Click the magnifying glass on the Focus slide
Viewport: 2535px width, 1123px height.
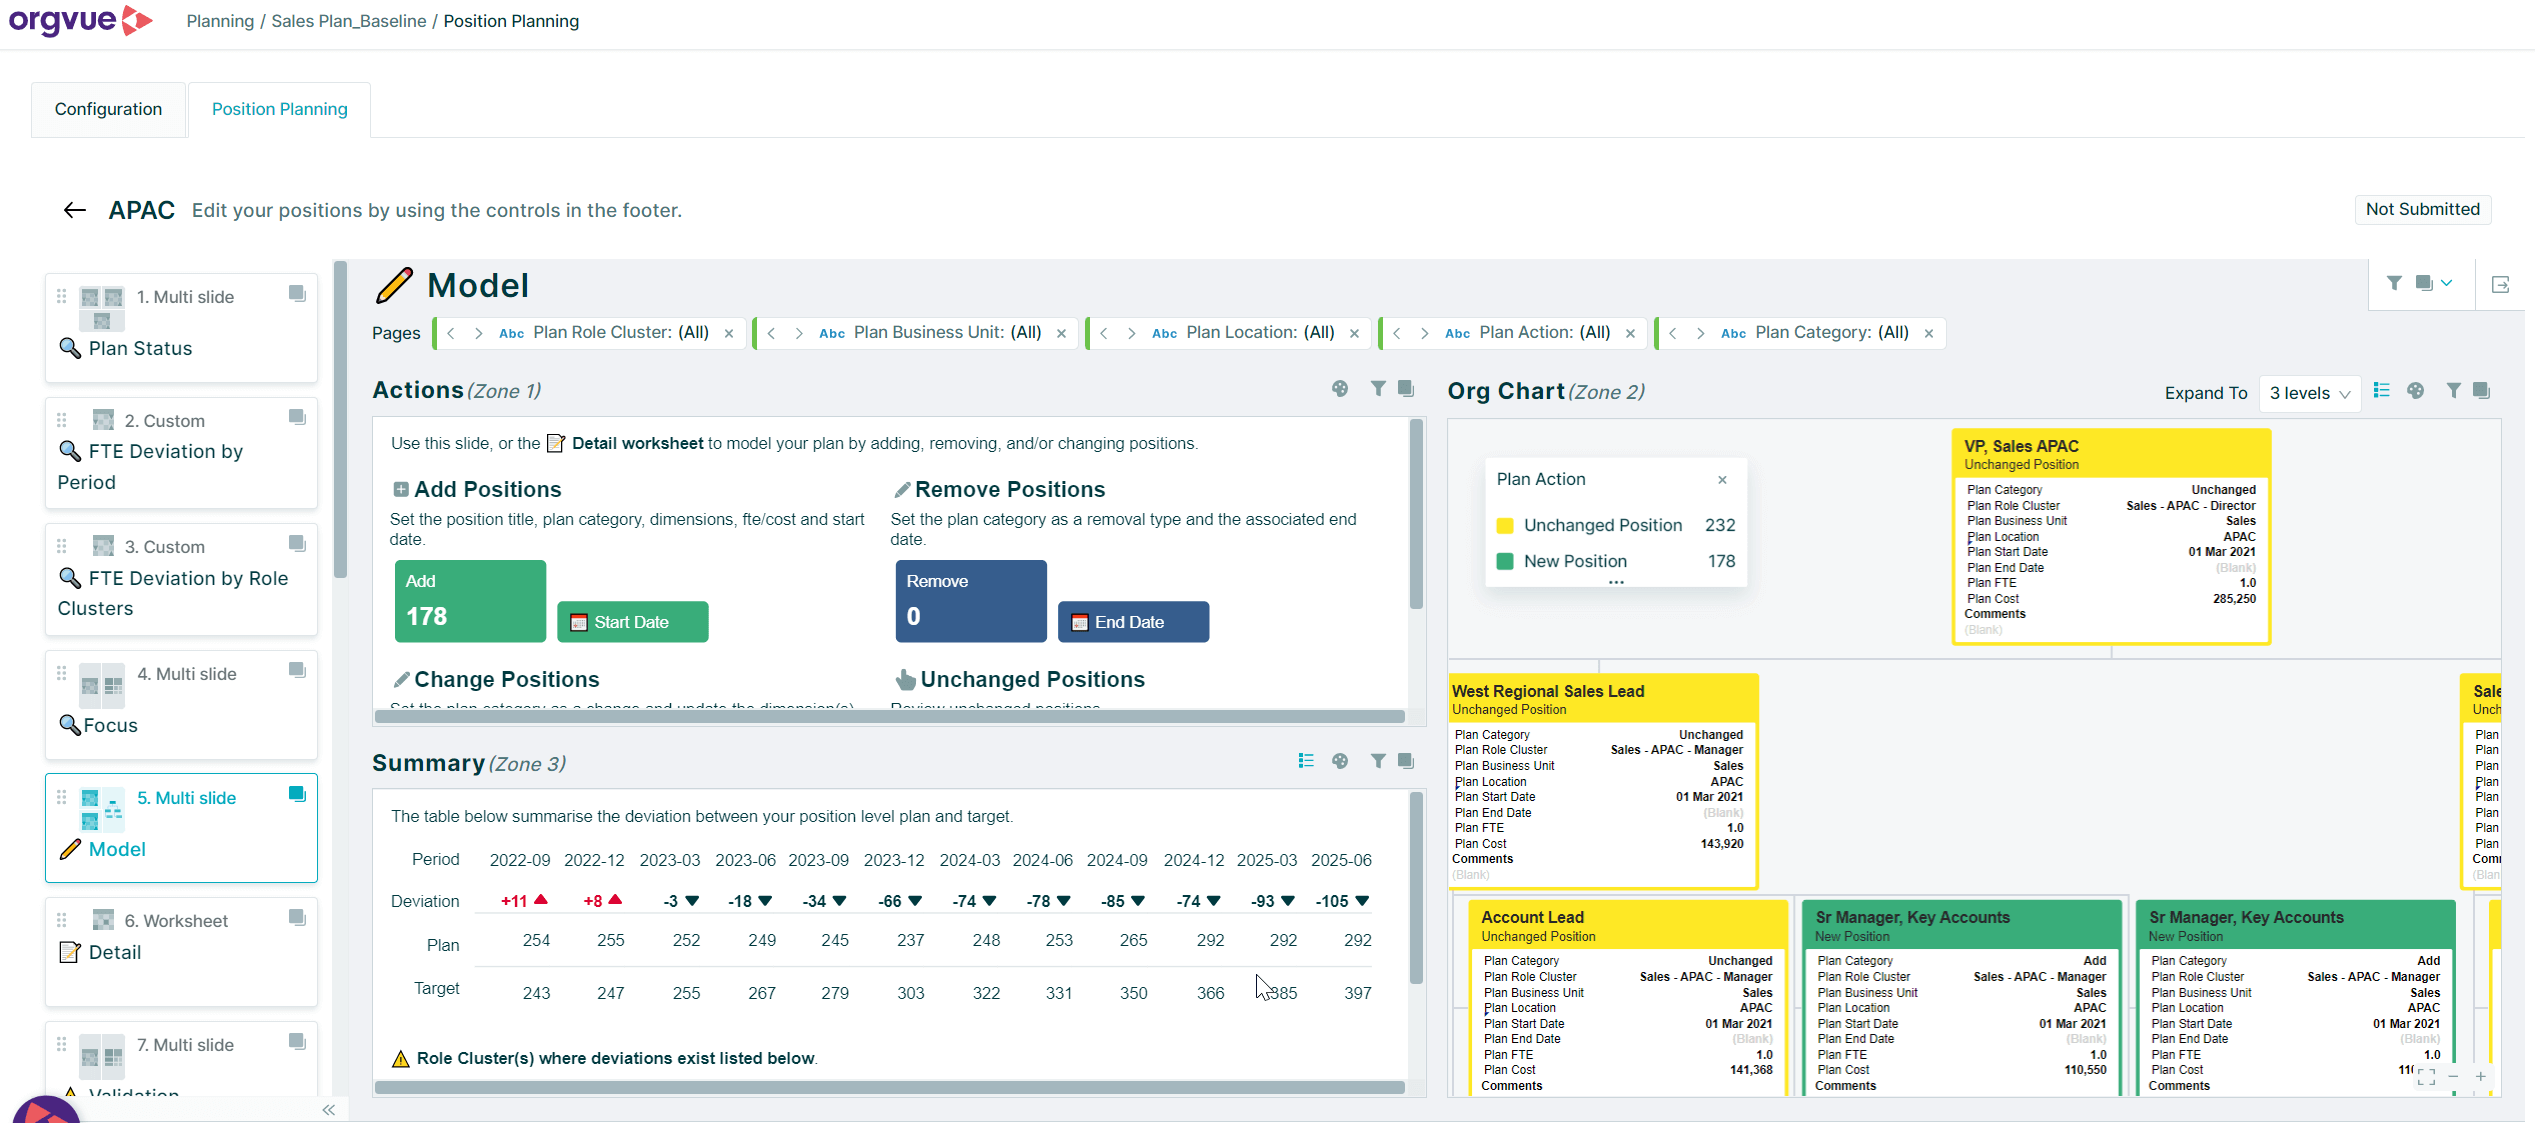(x=70, y=725)
